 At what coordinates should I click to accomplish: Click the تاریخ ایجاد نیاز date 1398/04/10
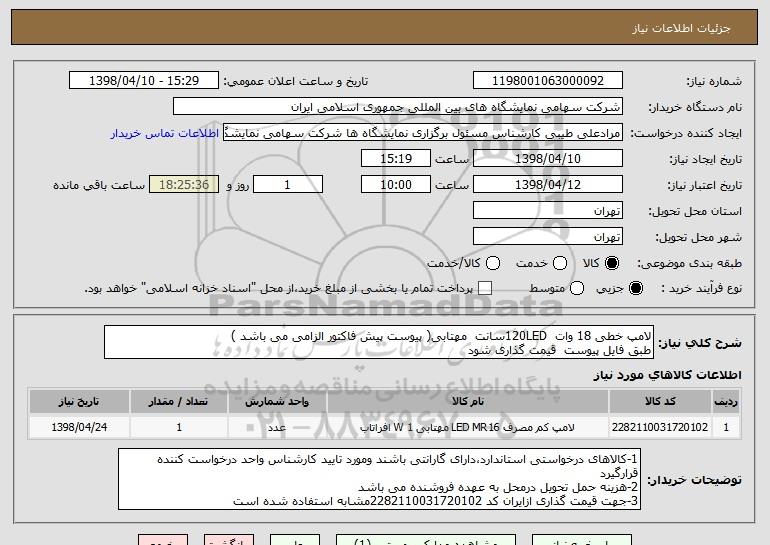pos(548,159)
